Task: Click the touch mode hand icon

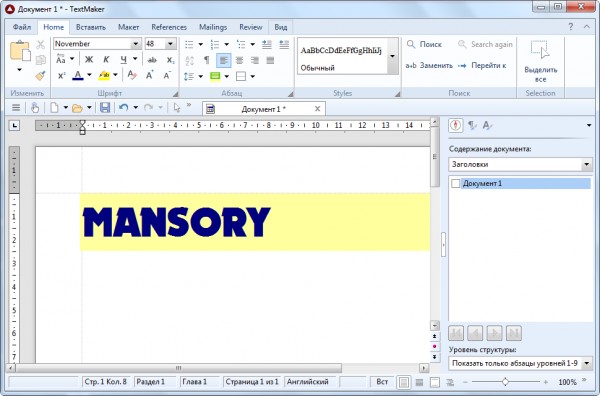Action: [x=35, y=108]
